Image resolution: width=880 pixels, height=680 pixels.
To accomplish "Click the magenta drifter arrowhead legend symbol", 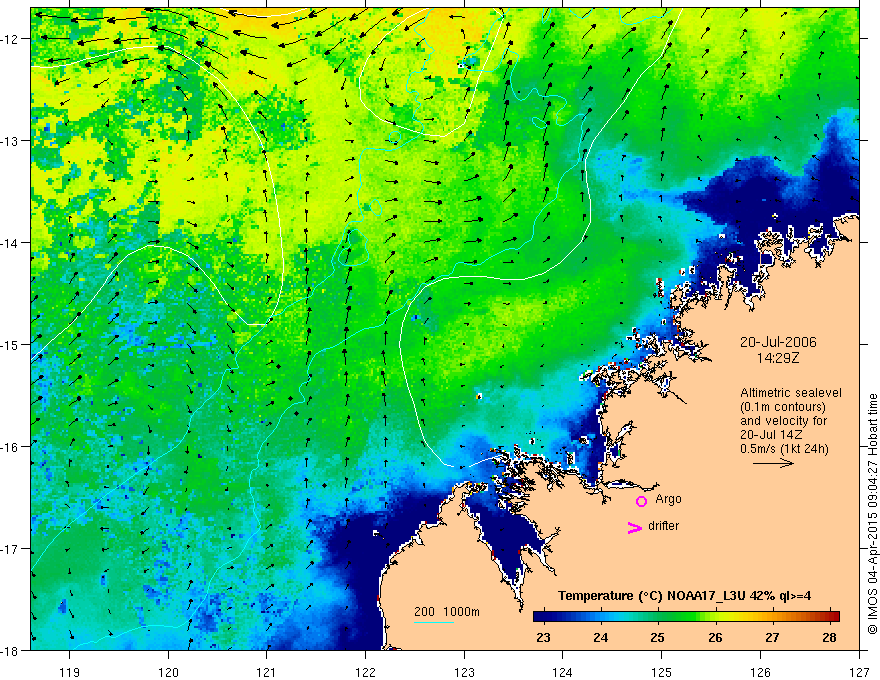I will (634, 528).
